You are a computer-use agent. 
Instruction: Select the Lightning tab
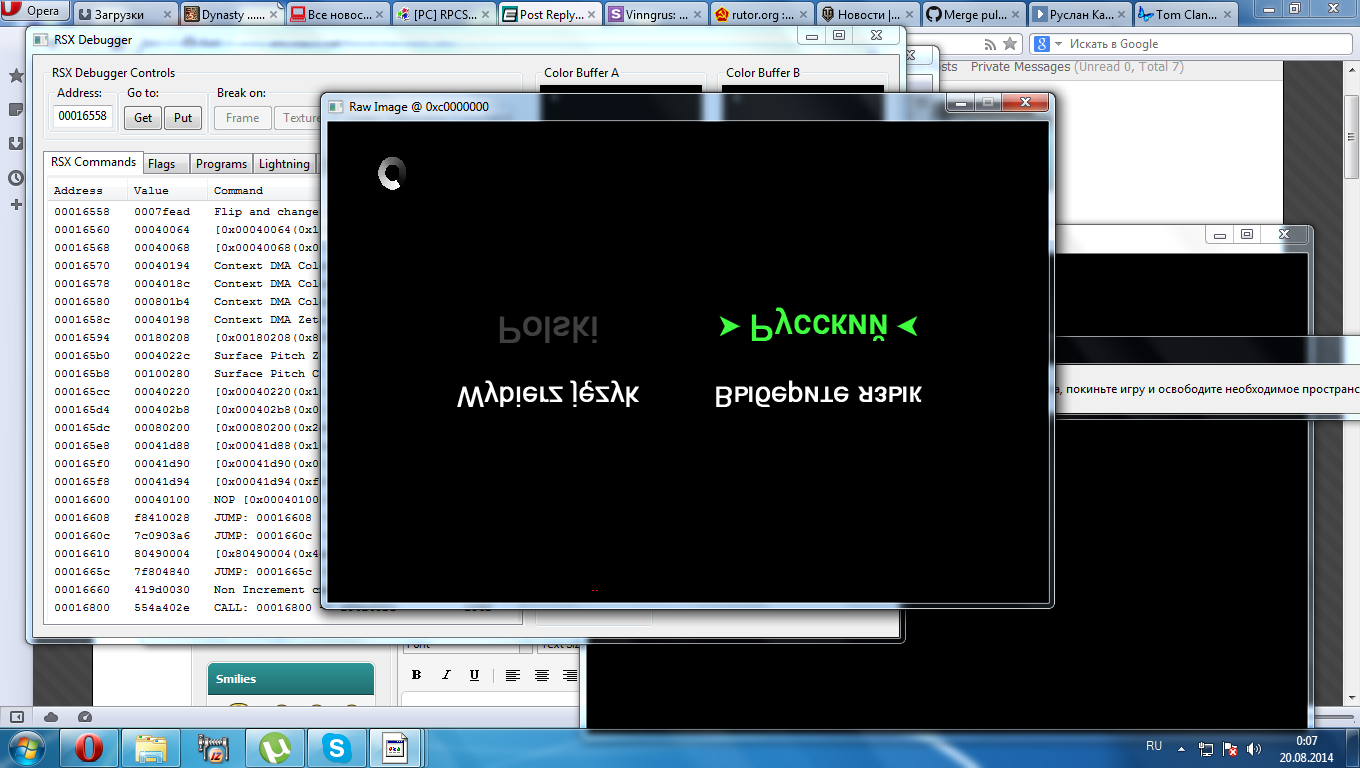click(284, 164)
